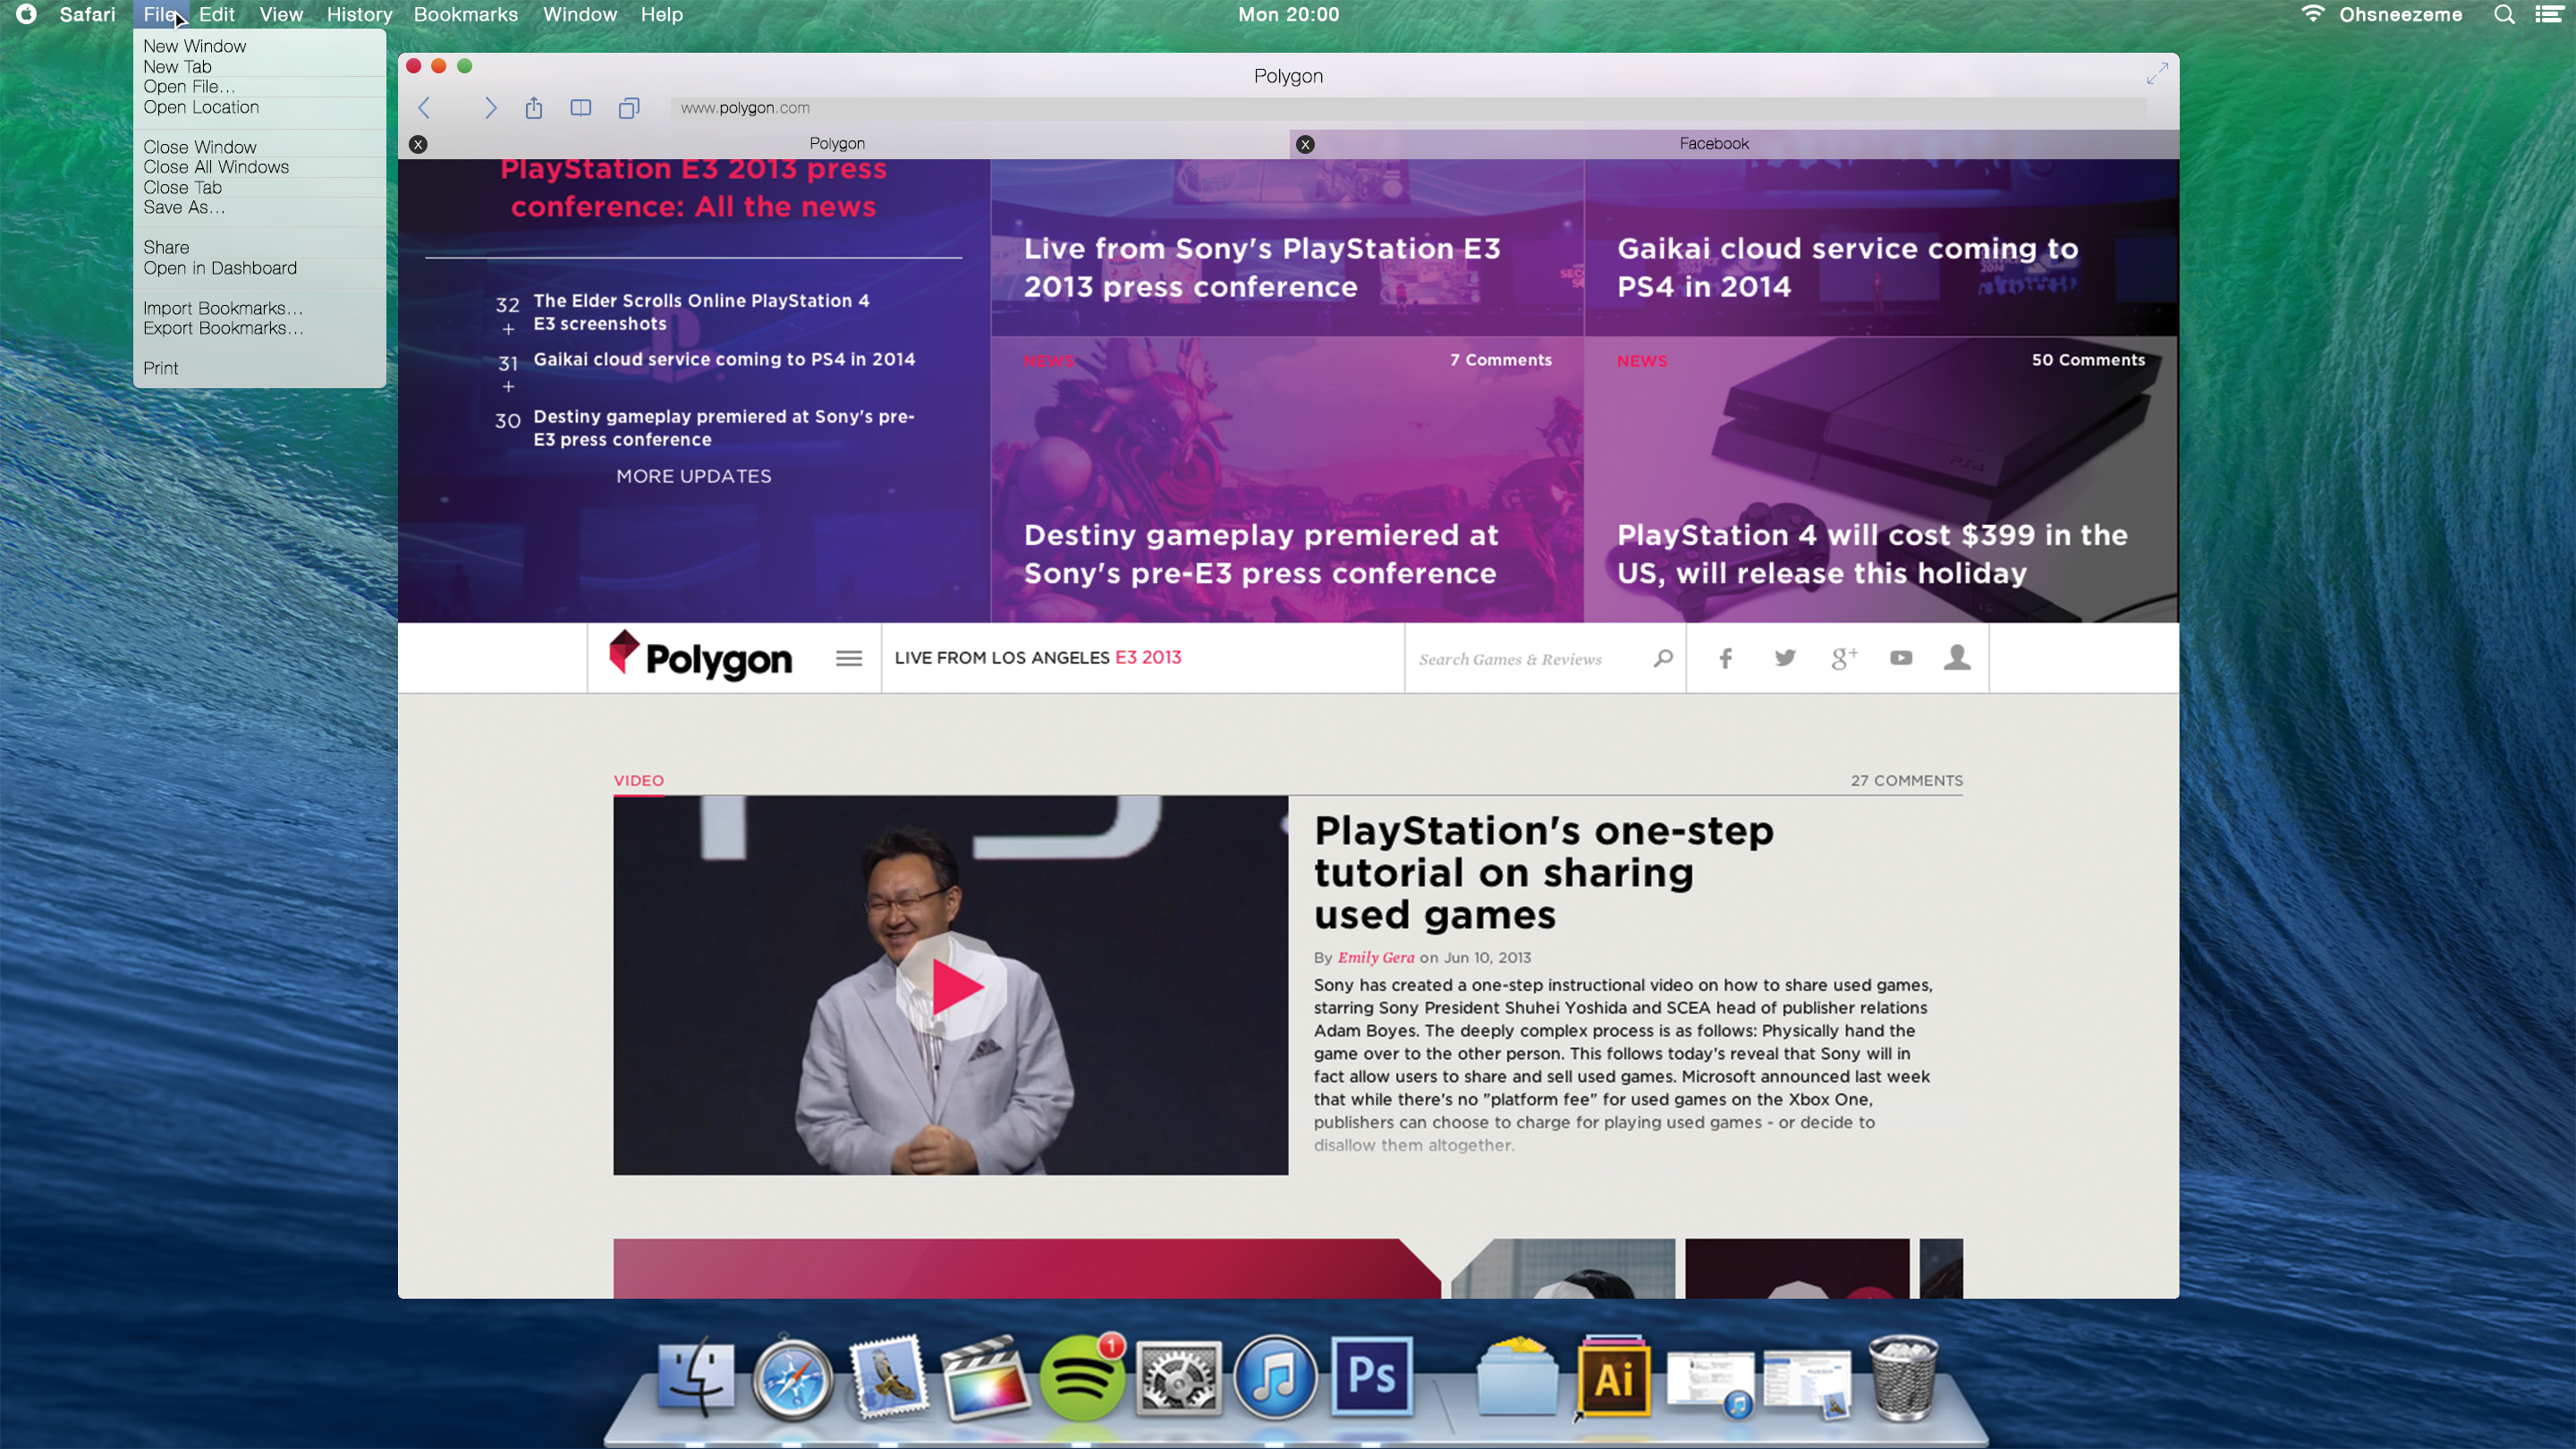Expand the update numbered 32
The height and width of the screenshot is (1449, 2576).
(x=508, y=329)
